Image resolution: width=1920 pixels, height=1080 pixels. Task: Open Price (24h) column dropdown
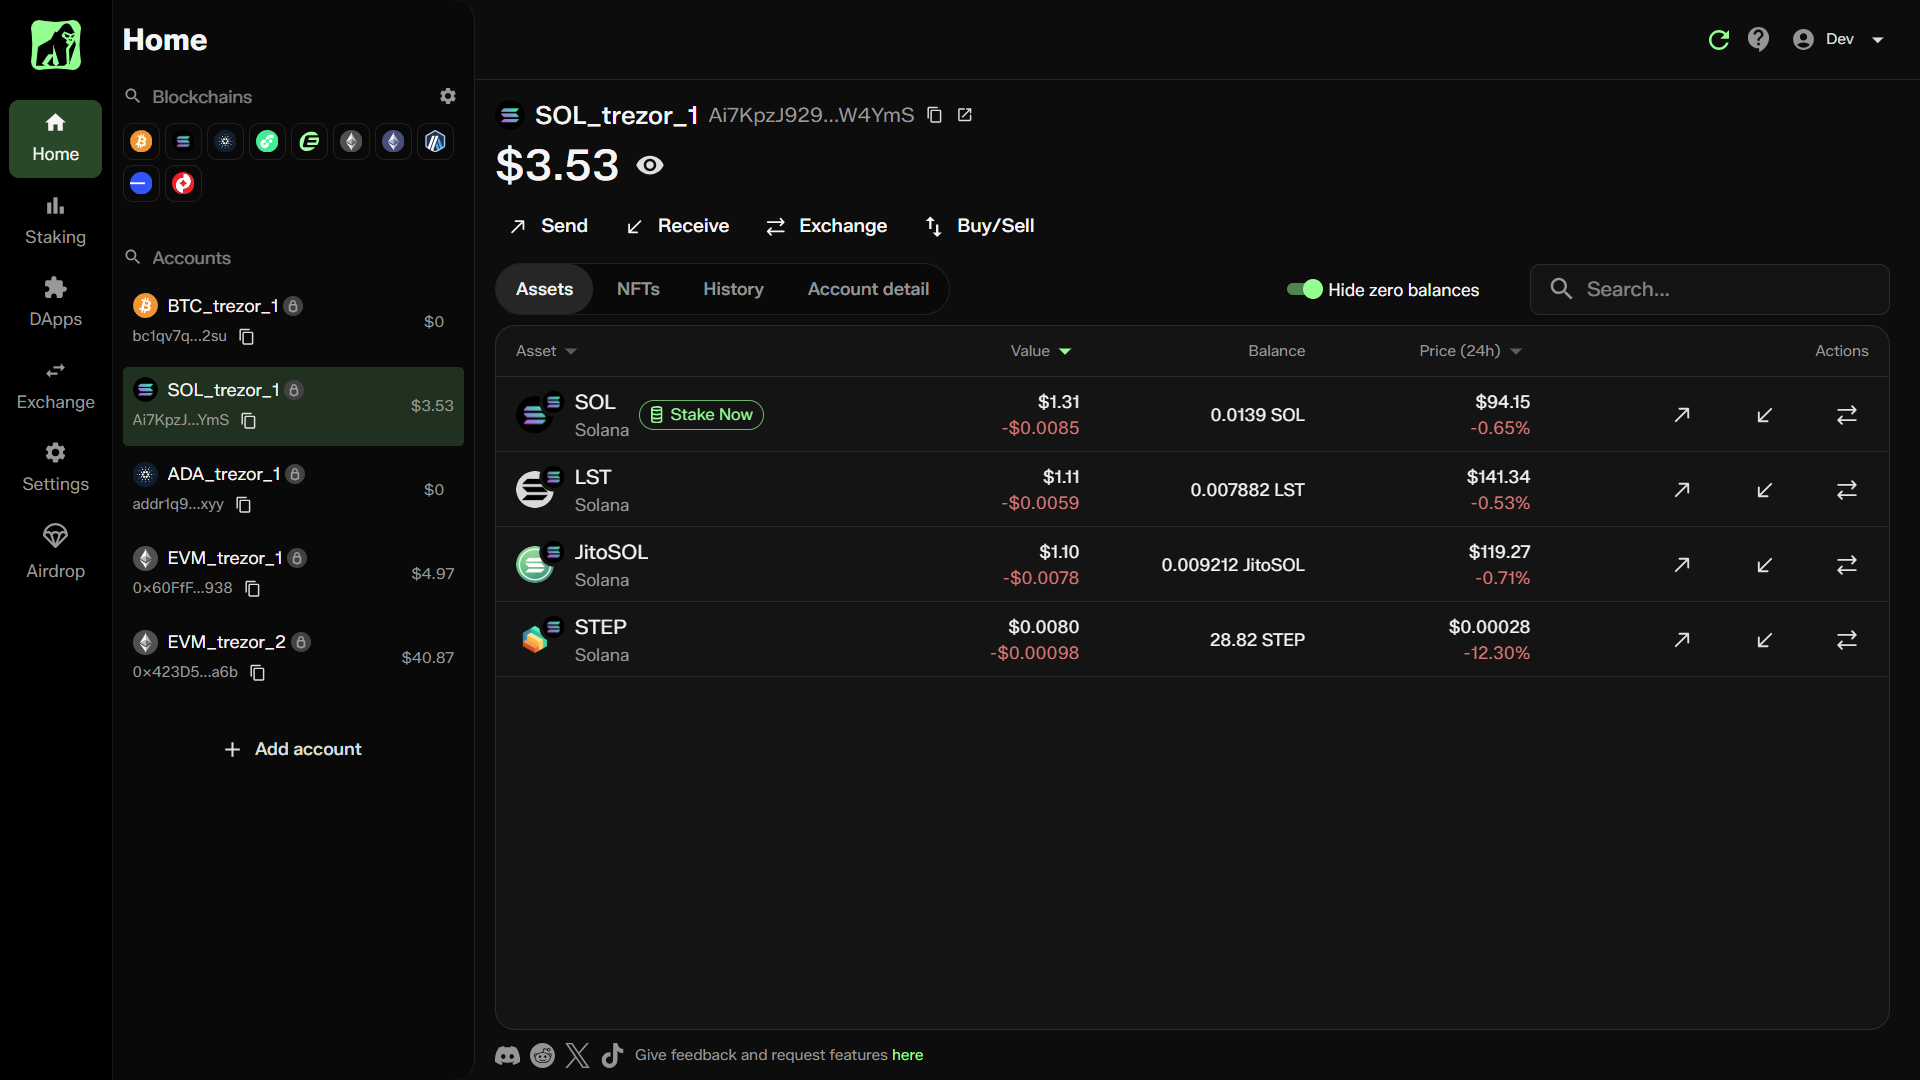click(x=1516, y=351)
